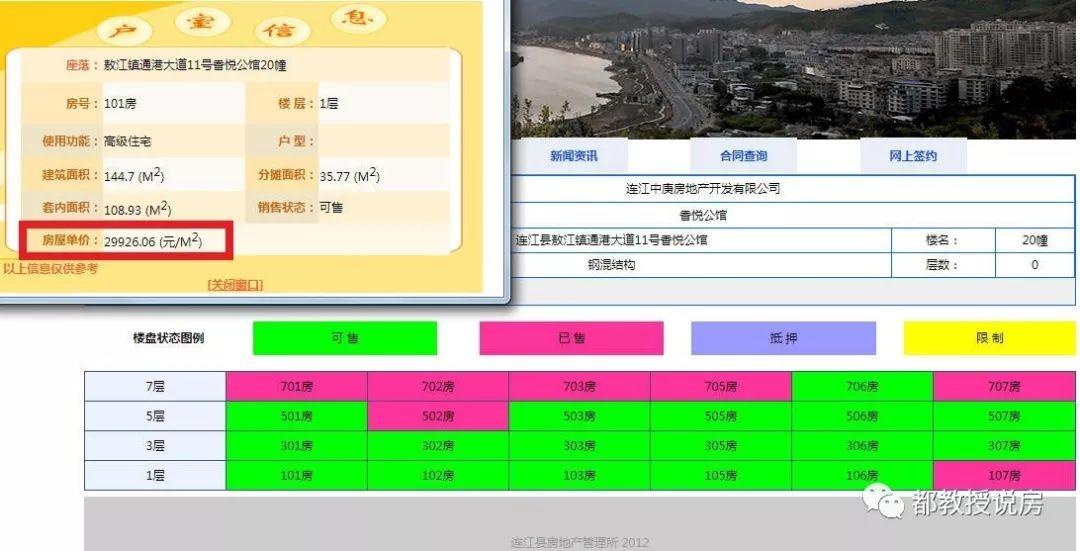
Task: Click the pink 已售 legend swatch
Action: [572, 338]
